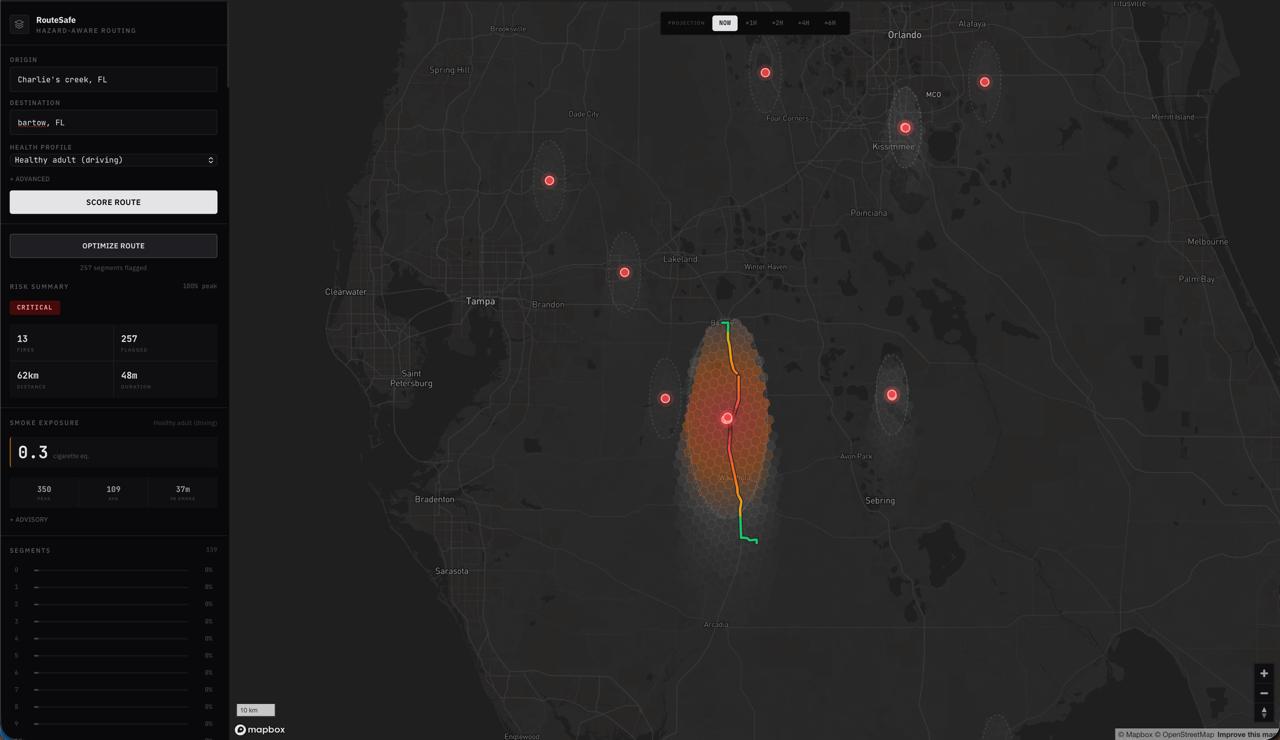Image resolution: width=1280 pixels, height=740 pixels.
Task: Click the 13 fires stat
Action: (x=61, y=343)
